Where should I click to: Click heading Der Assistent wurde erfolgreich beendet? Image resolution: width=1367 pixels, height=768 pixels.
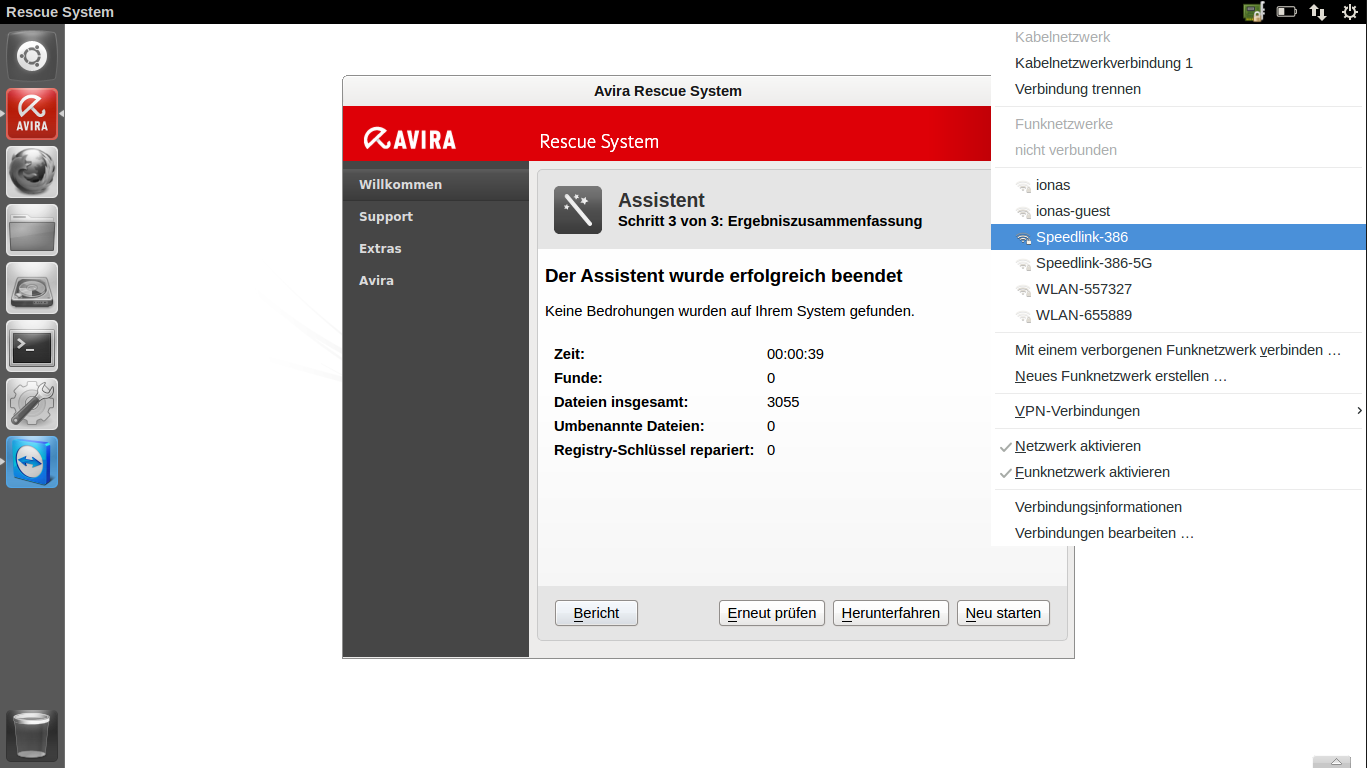(x=724, y=275)
